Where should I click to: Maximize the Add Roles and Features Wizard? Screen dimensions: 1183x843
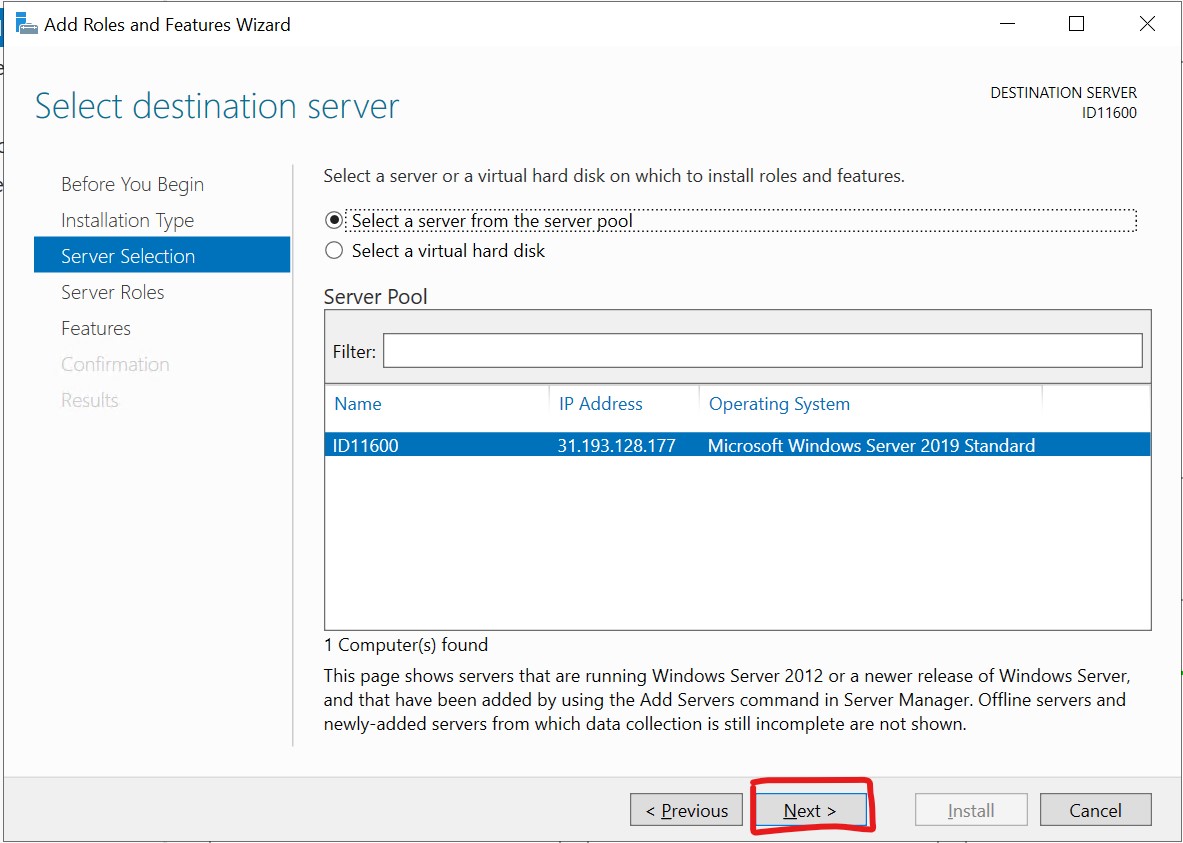click(x=1076, y=23)
